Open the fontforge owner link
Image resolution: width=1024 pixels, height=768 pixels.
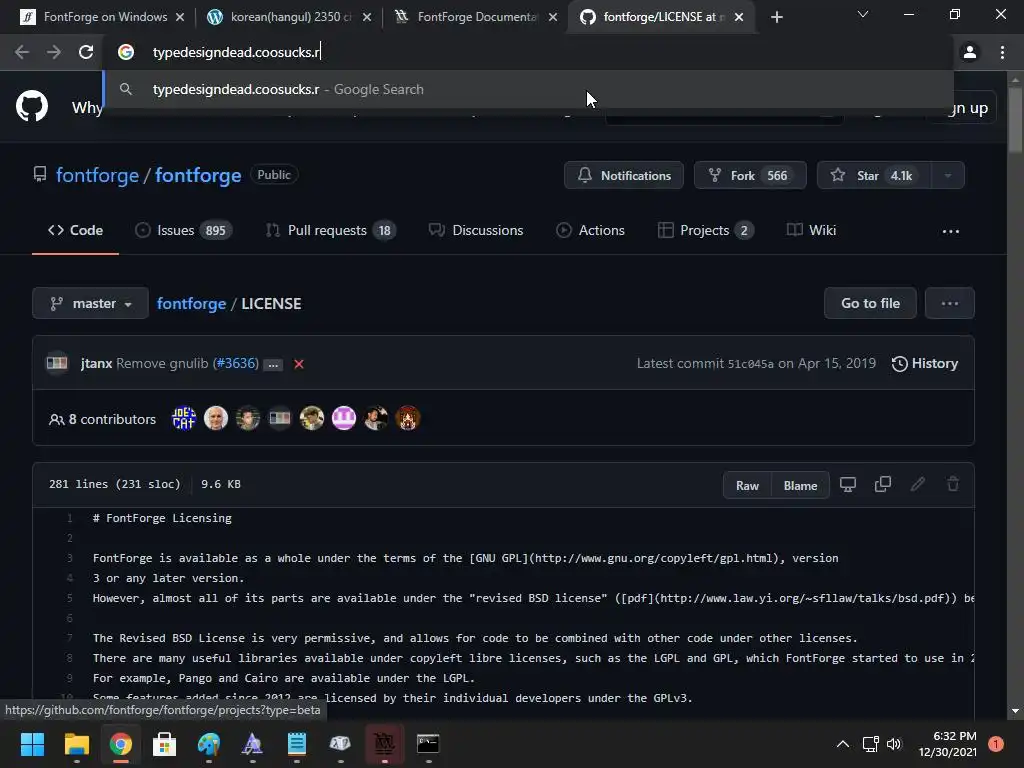[97, 175]
